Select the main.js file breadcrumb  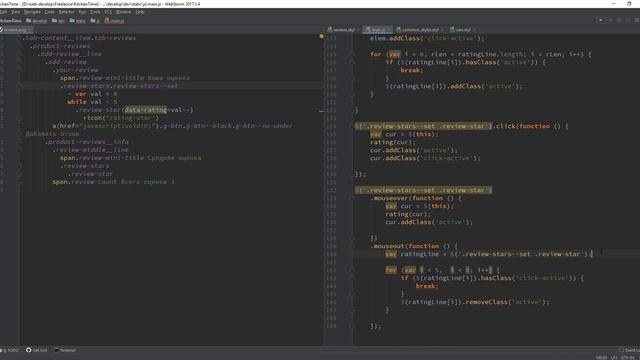[x=114, y=21]
